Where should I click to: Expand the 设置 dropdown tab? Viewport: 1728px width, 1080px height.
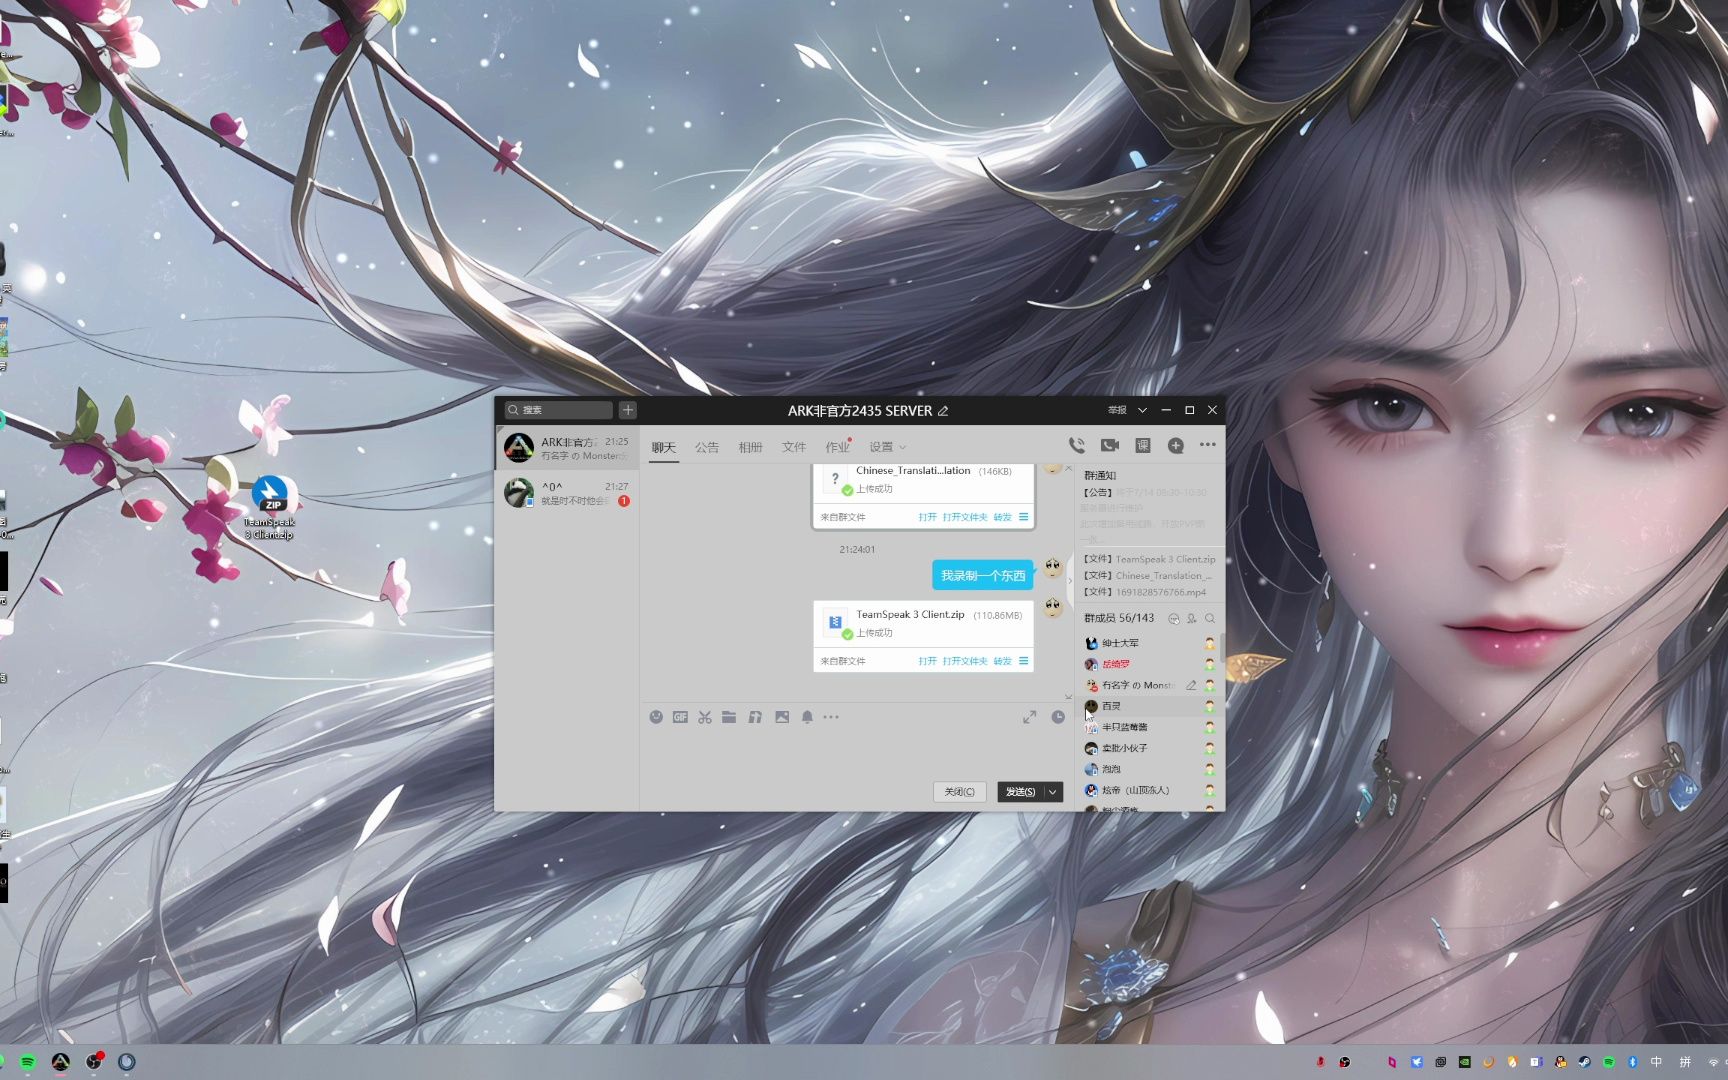[x=887, y=447]
